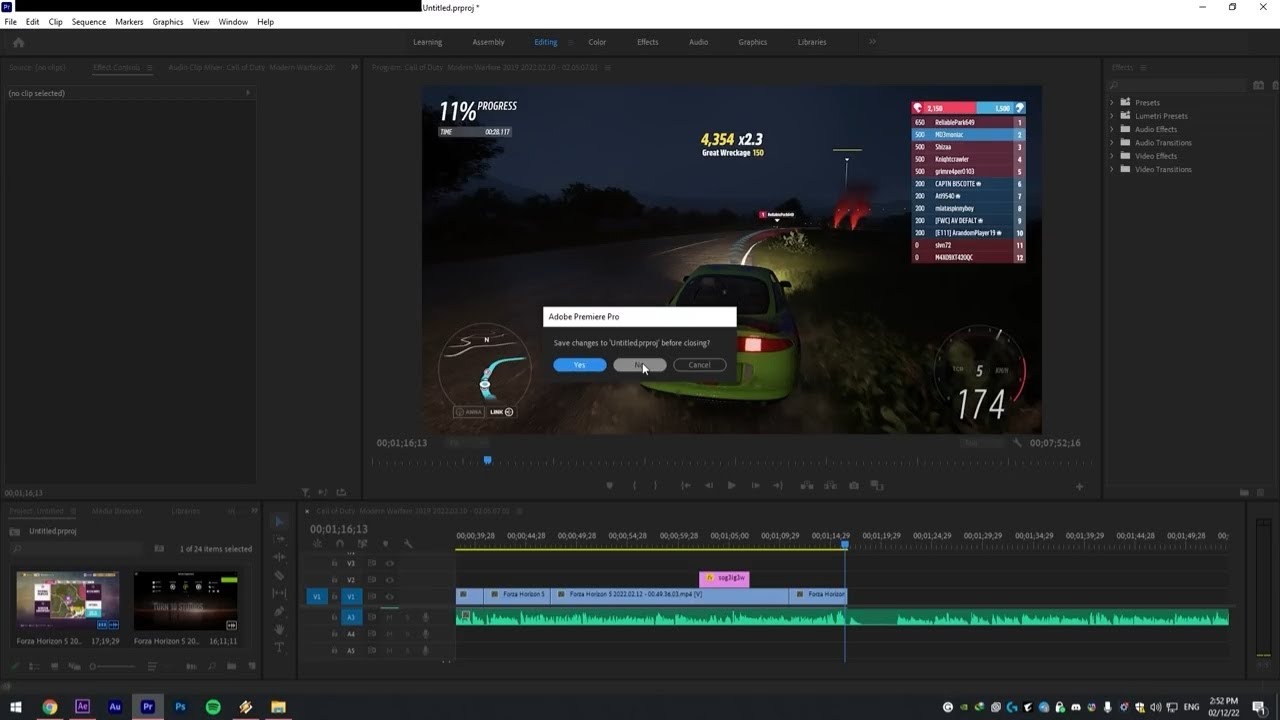
Task: Click the timeline playhead at 00;01;14;29
Action: click(845, 544)
